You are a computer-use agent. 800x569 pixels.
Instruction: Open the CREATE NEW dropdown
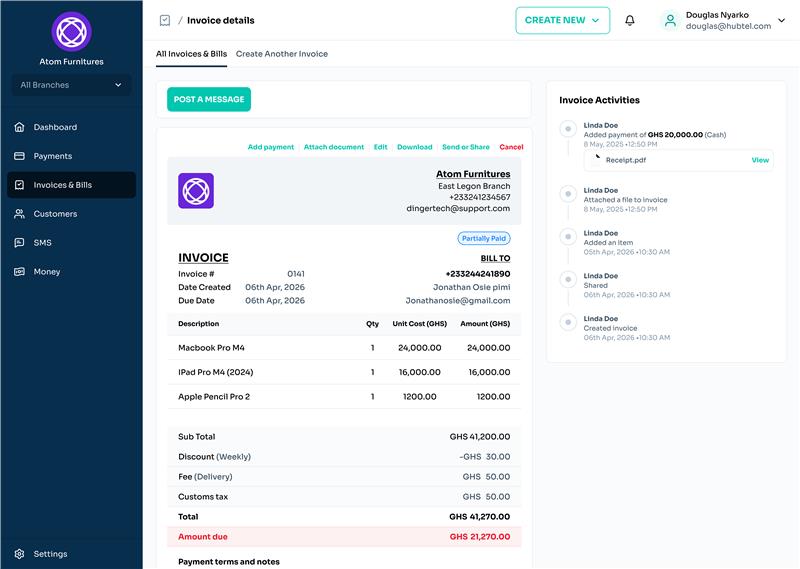click(x=562, y=20)
